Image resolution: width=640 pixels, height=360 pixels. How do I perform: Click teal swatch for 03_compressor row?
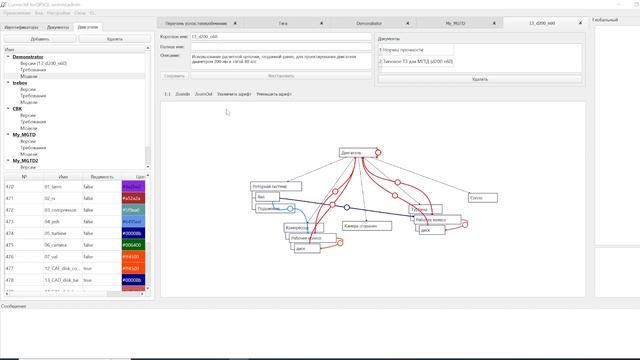click(133, 210)
